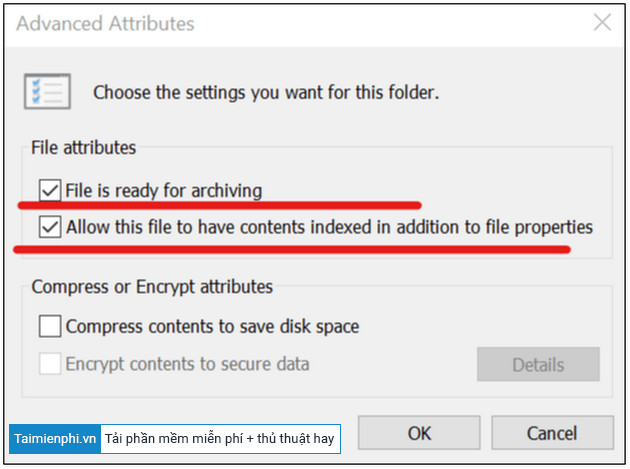Click the Taimienphi.vn blue badge

click(x=55, y=439)
